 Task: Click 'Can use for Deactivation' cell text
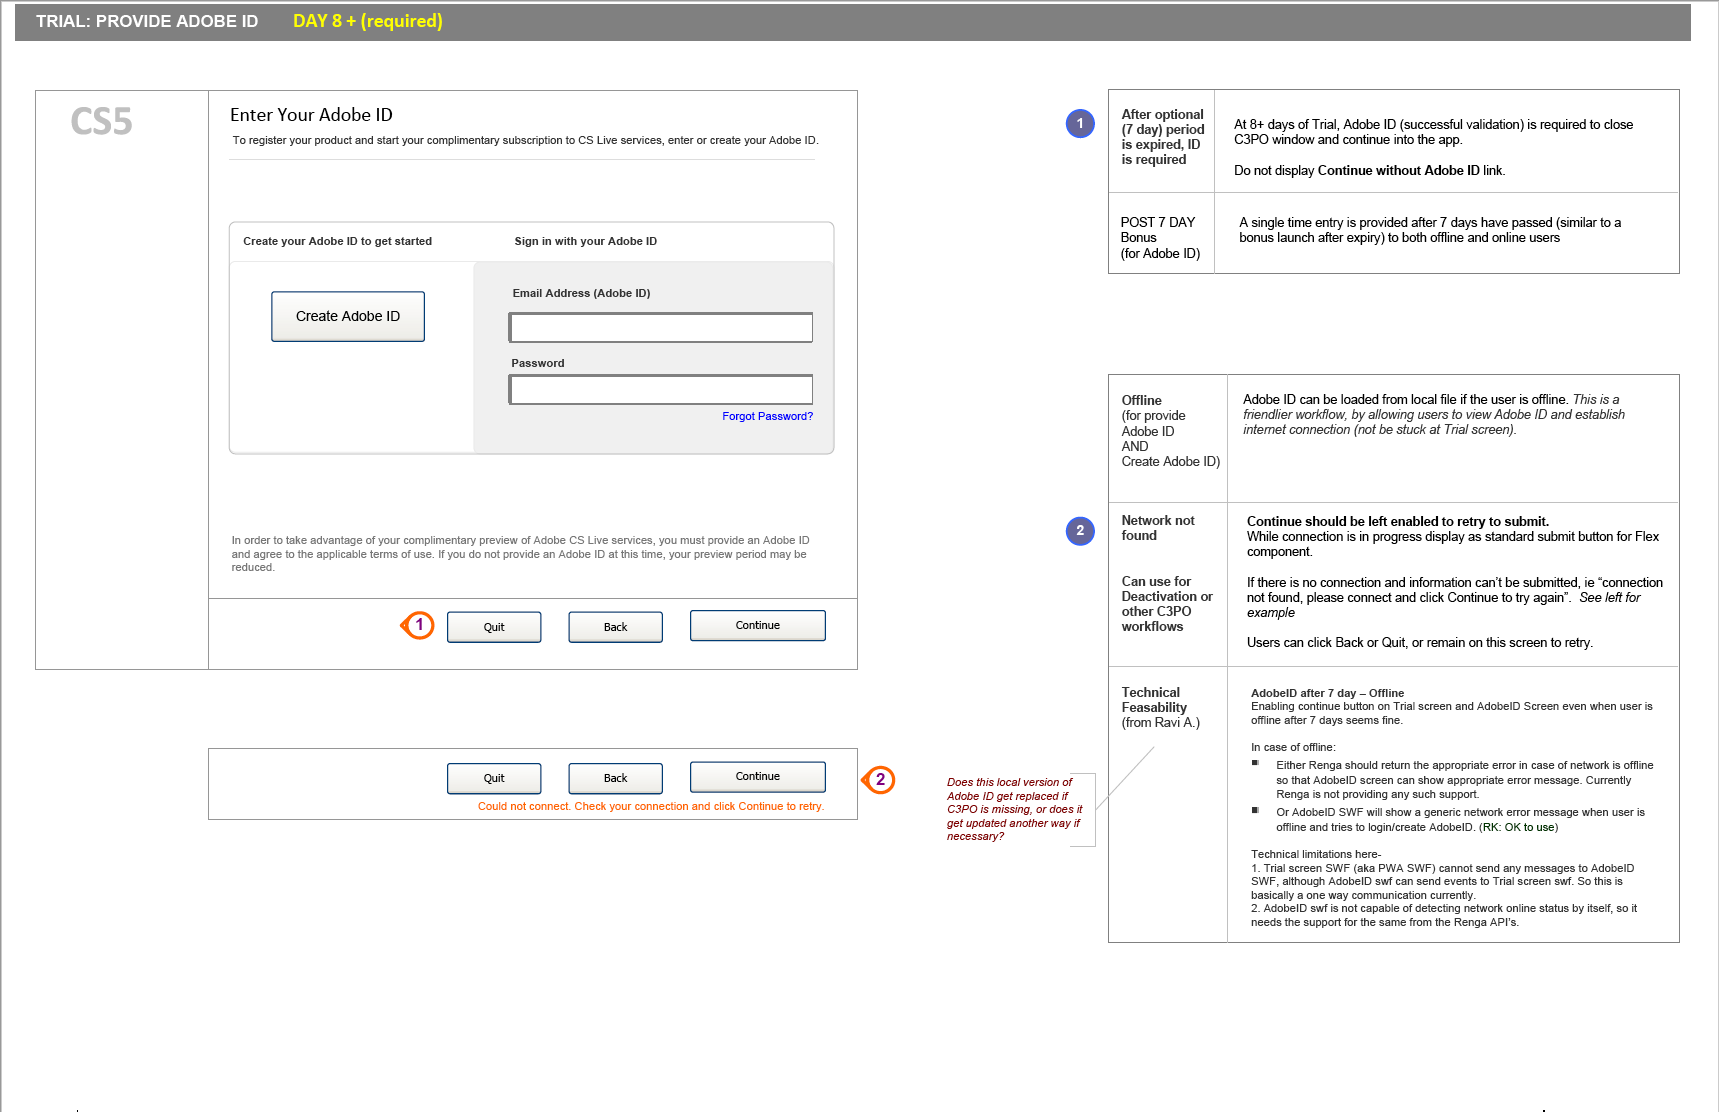tap(1167, 604)
